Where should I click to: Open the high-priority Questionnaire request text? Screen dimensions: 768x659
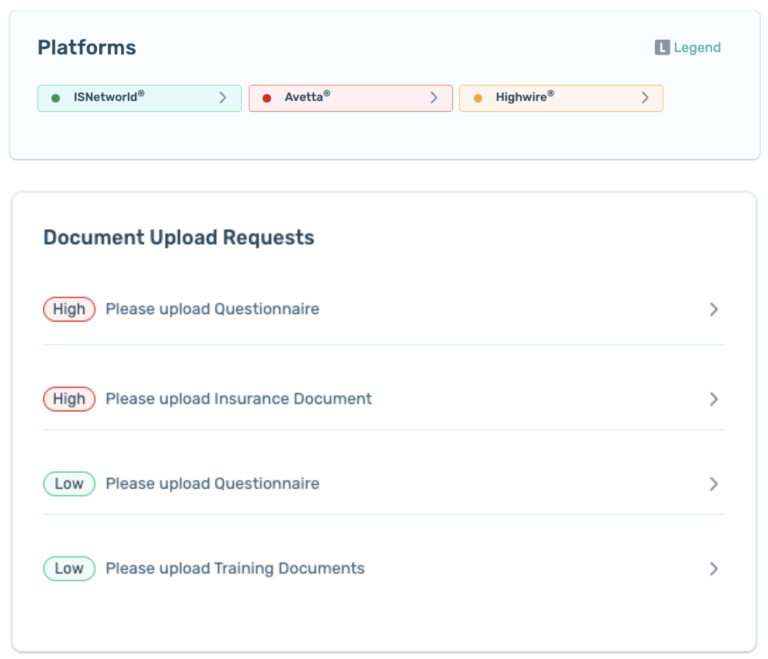coord(212,309)
